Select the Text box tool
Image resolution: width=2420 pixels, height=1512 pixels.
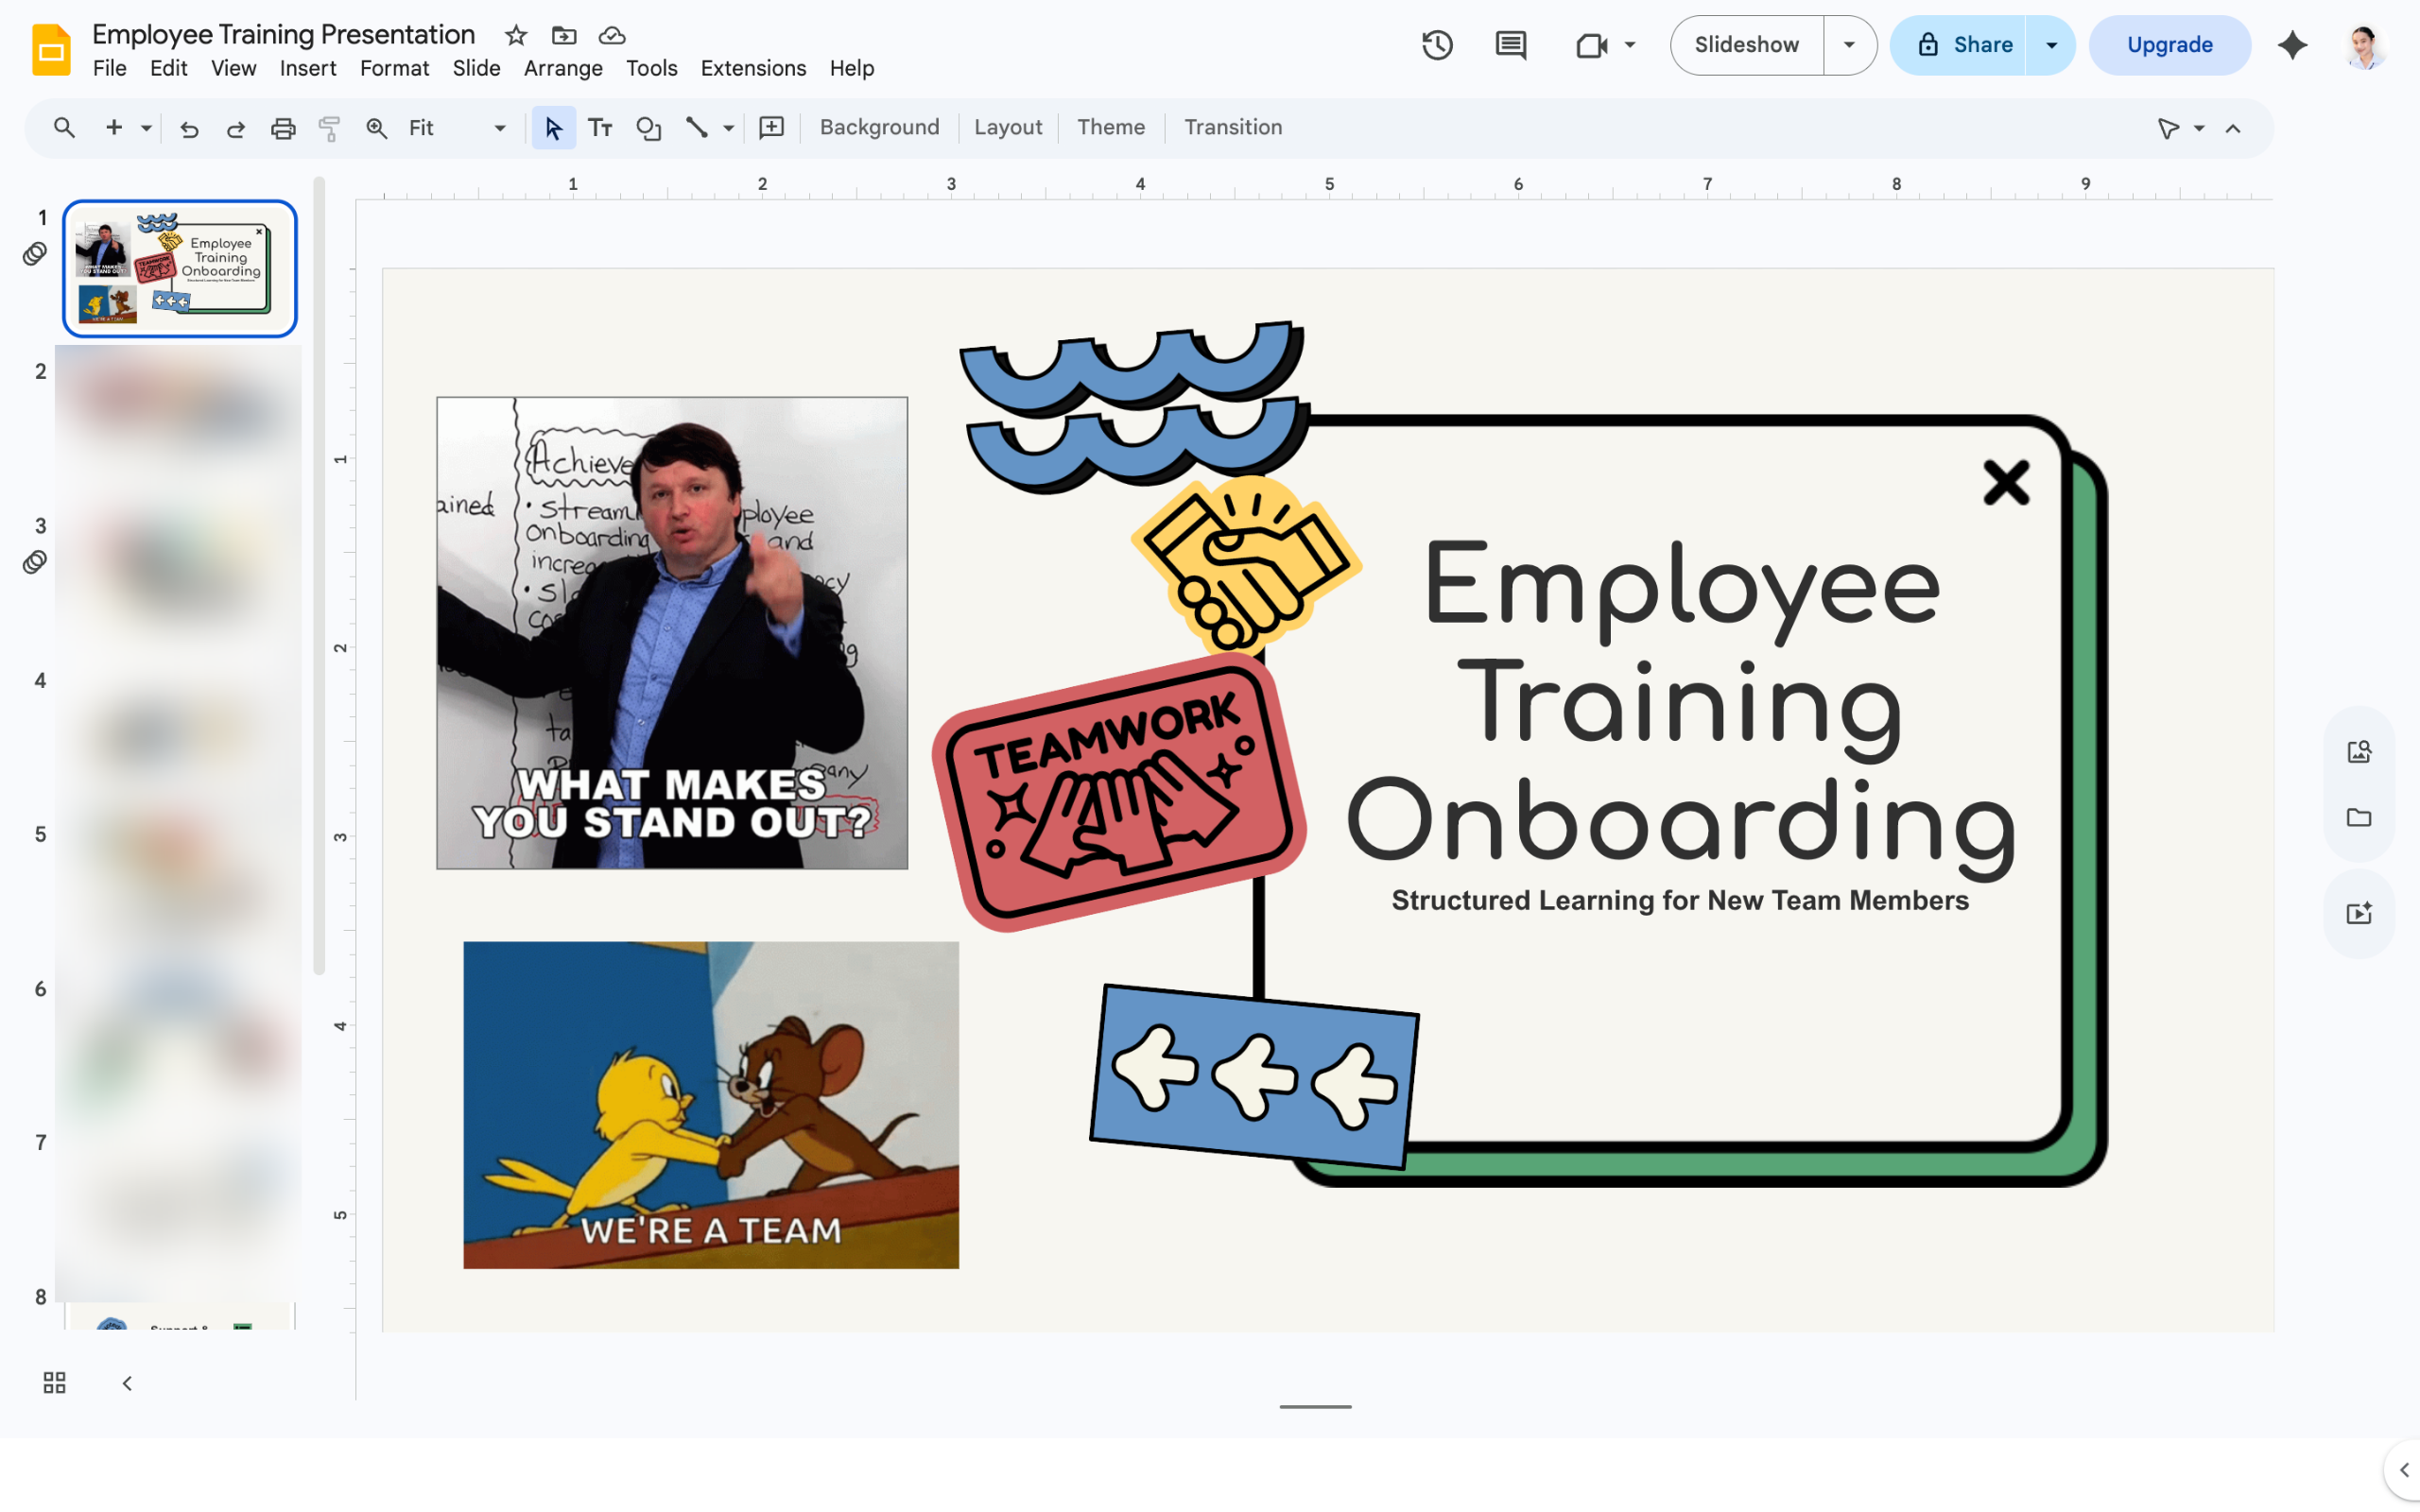pos(600,128)
